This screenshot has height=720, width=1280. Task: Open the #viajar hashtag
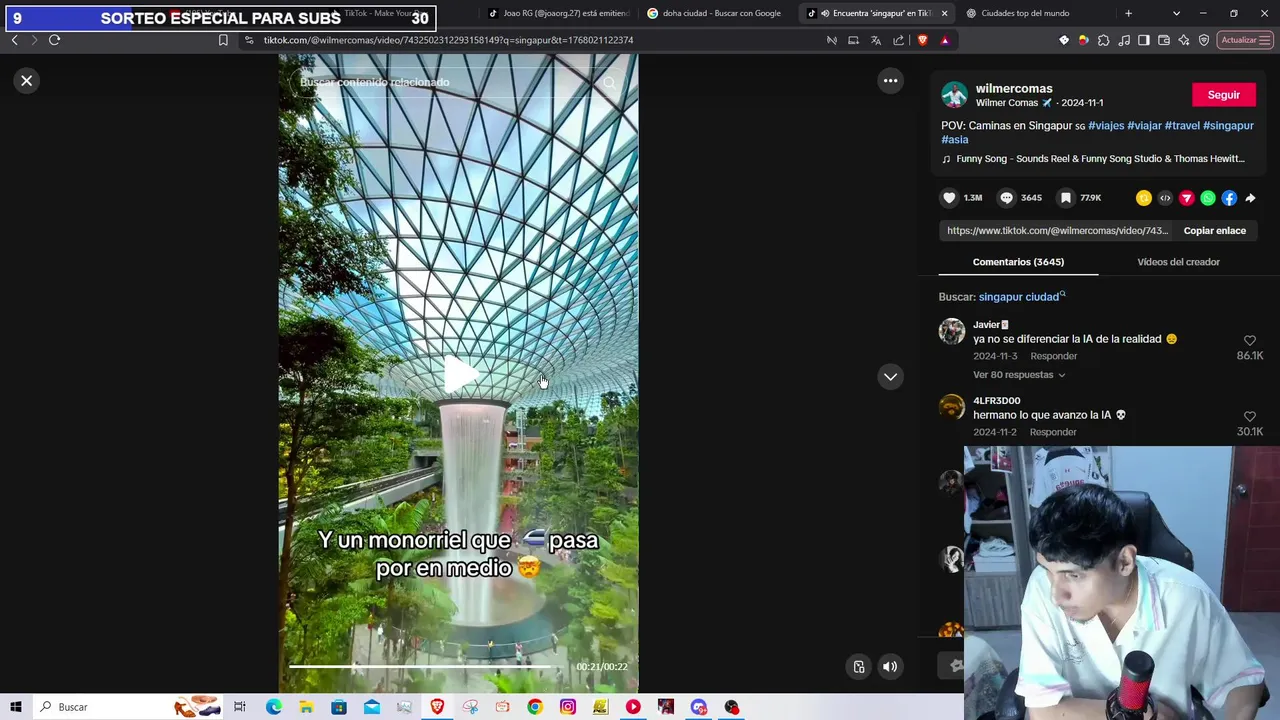pos(1144,125)
